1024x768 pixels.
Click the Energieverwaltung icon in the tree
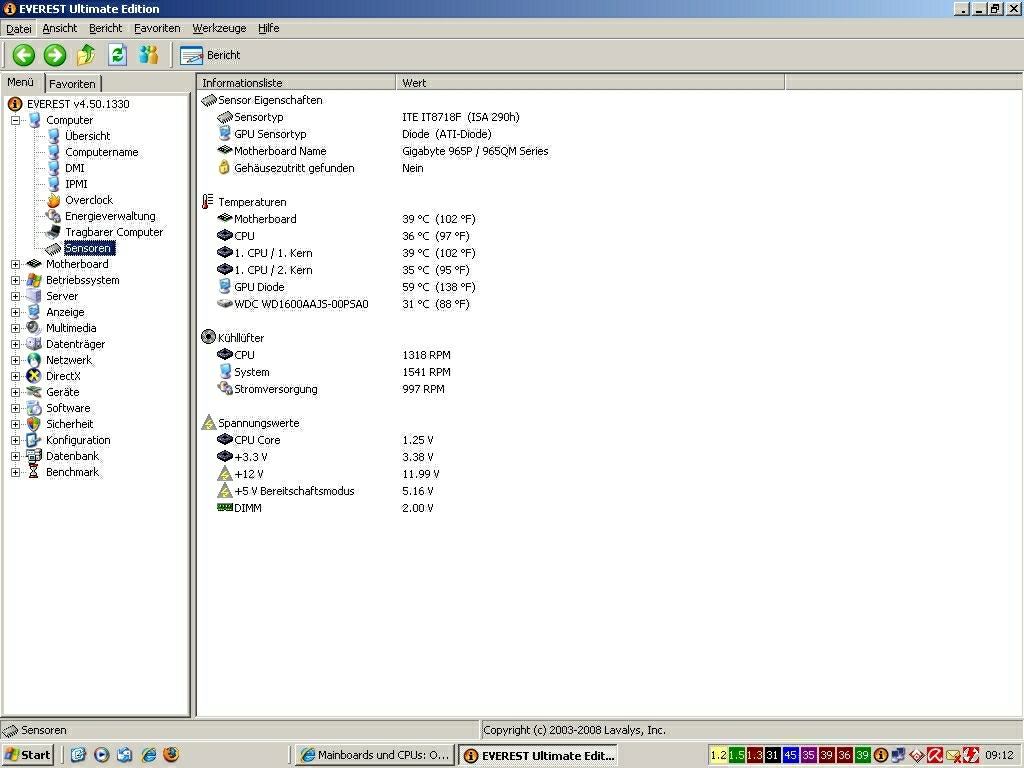click(53, 216)
